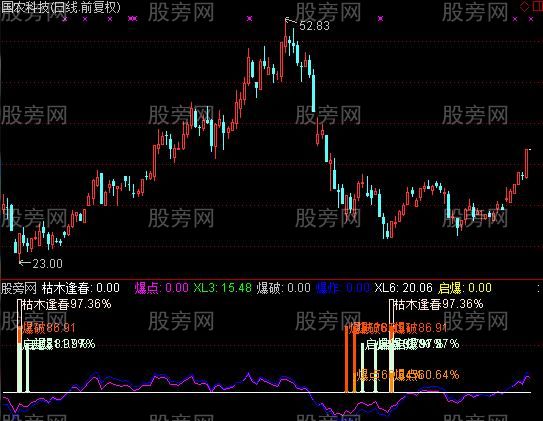Select the green XL3: 15.48 readout
Viewport: 543px width, 421px height.
[x=222, y=288]
